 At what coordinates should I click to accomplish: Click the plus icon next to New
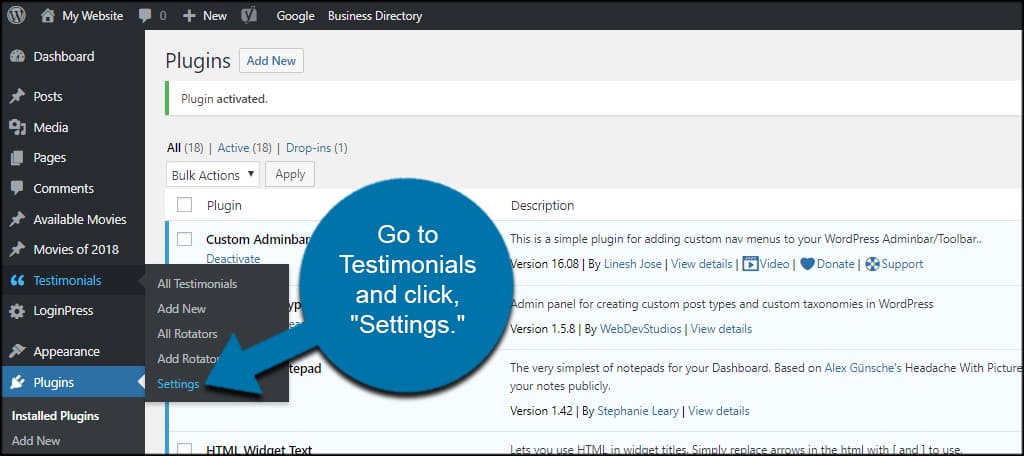pos(189,16)
